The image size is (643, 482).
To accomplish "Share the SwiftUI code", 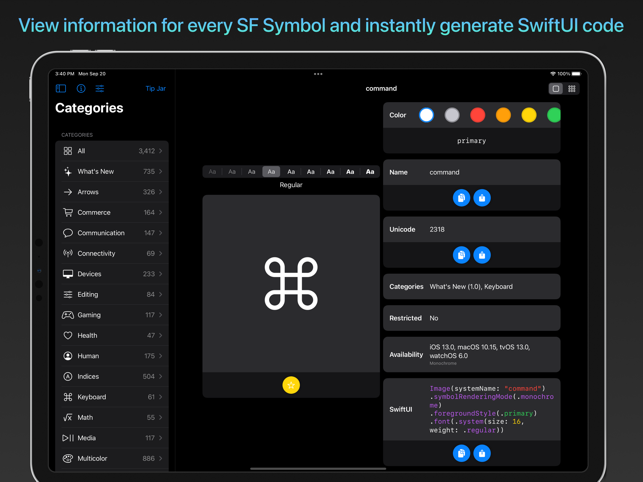I will pyautogui.click(x=482, y=453).
